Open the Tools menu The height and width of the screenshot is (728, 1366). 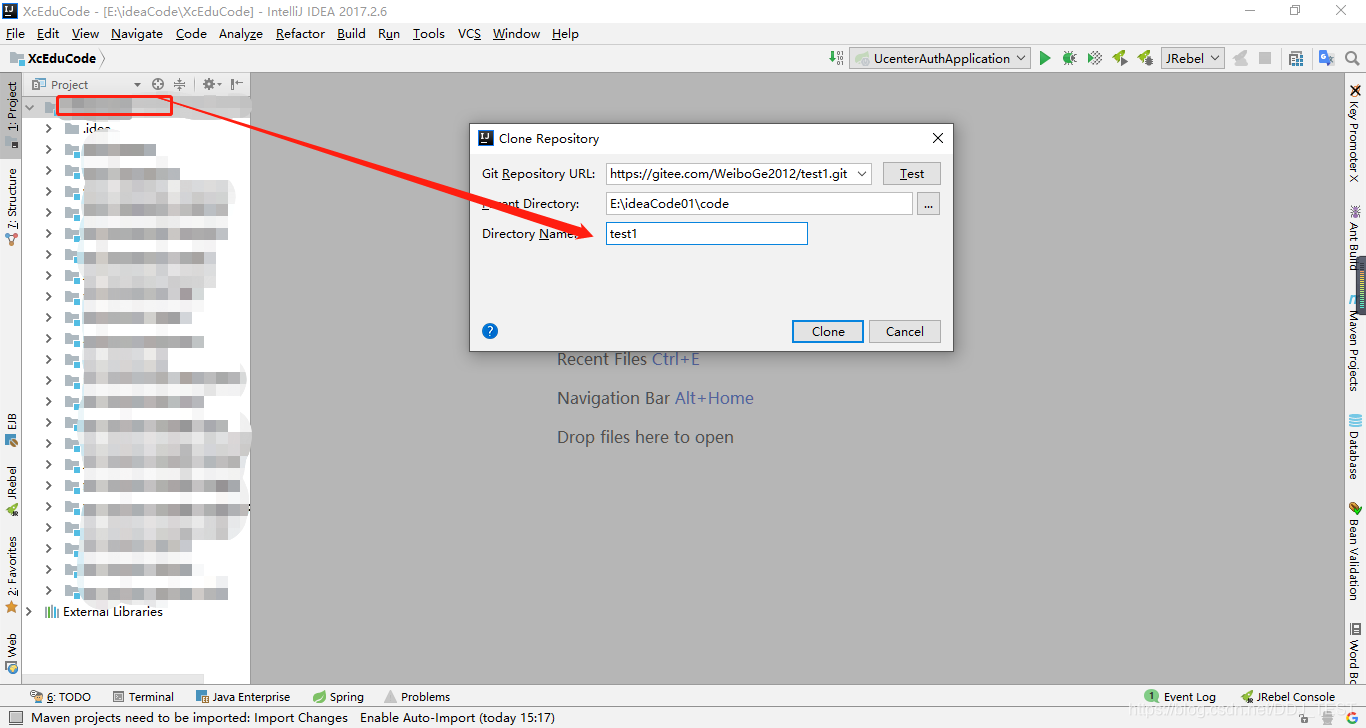point(429,33)
